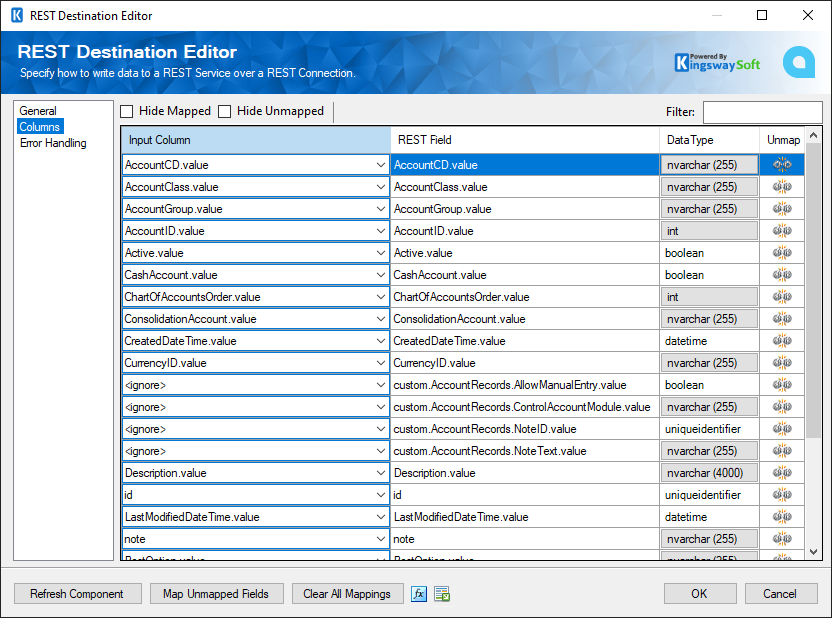The width and height of the screenshot is (832, 618).
Task: Unmap the AccountCD.value field mapping
Action: (781, 164)
